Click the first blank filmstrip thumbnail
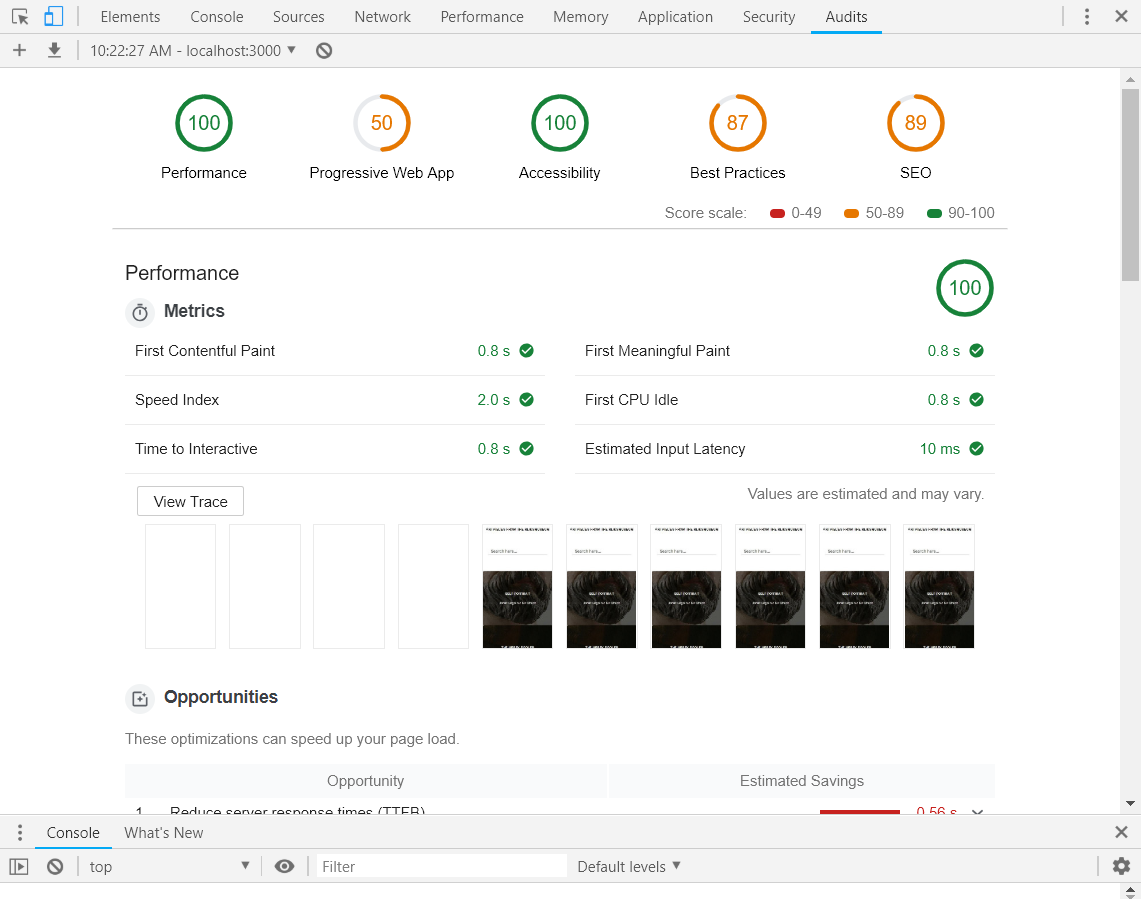1141x899 pixels. click(180, 586)
